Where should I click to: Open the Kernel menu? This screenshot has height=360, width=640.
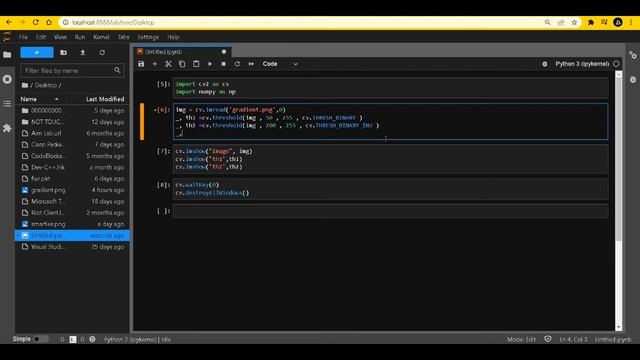click(x=101, y=37)
